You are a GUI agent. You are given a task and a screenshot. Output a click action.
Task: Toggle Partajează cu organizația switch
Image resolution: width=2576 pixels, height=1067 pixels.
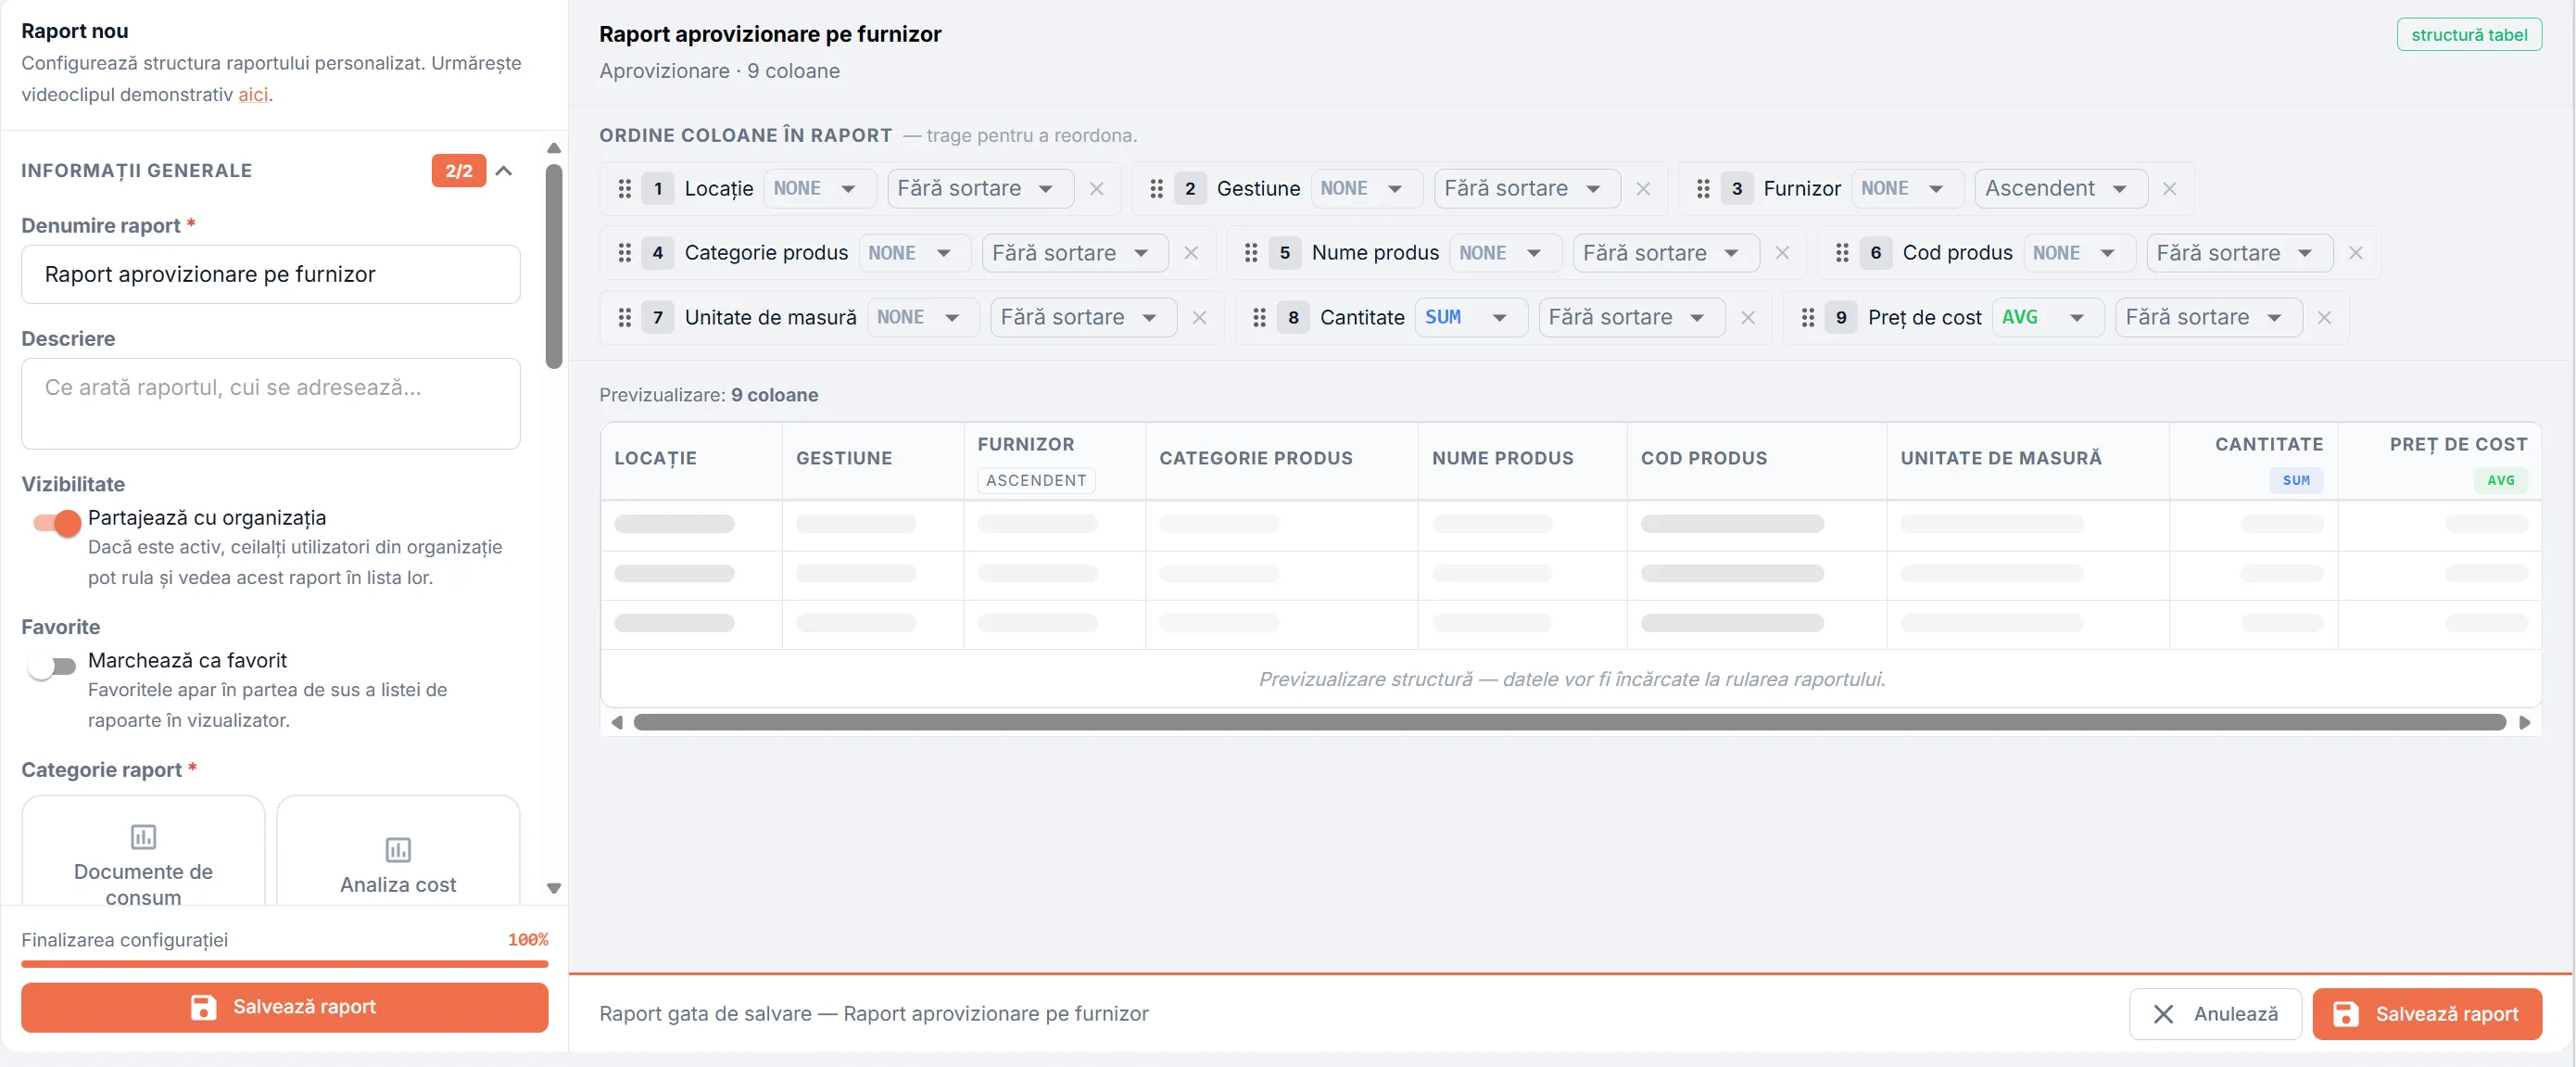[x=56, y=522]
